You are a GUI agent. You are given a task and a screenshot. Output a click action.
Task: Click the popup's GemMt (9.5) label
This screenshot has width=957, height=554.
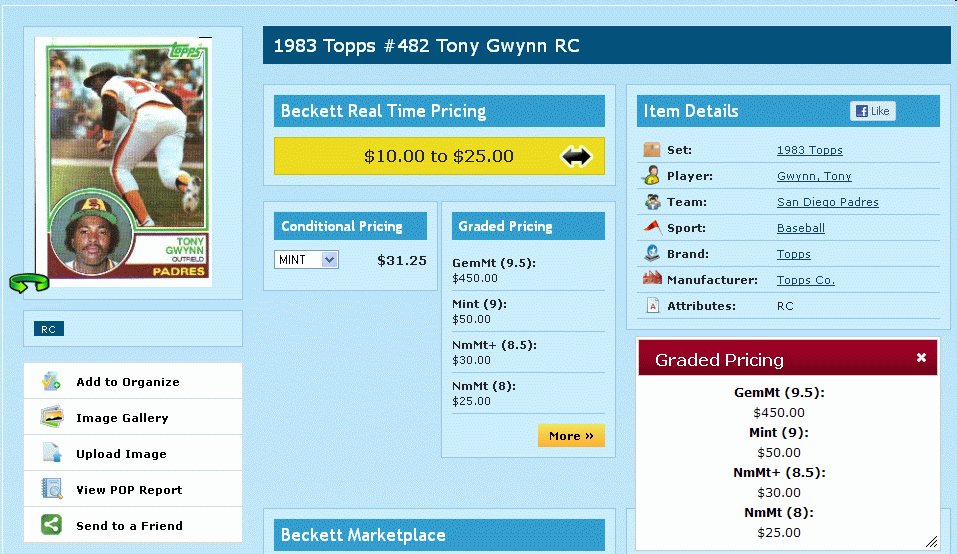[x=779, y=392]
